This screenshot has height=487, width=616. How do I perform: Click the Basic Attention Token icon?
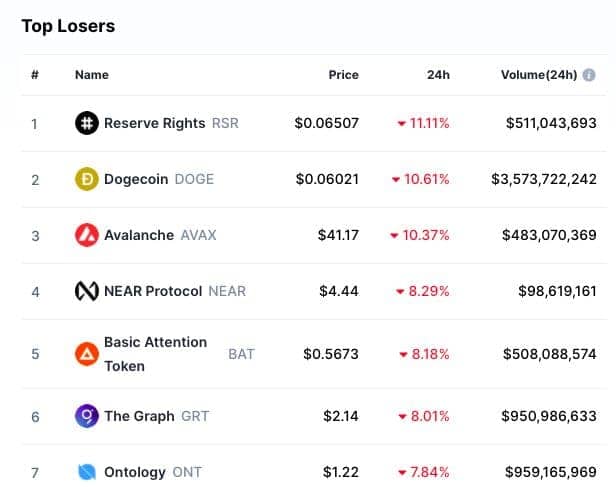(86, 354)
